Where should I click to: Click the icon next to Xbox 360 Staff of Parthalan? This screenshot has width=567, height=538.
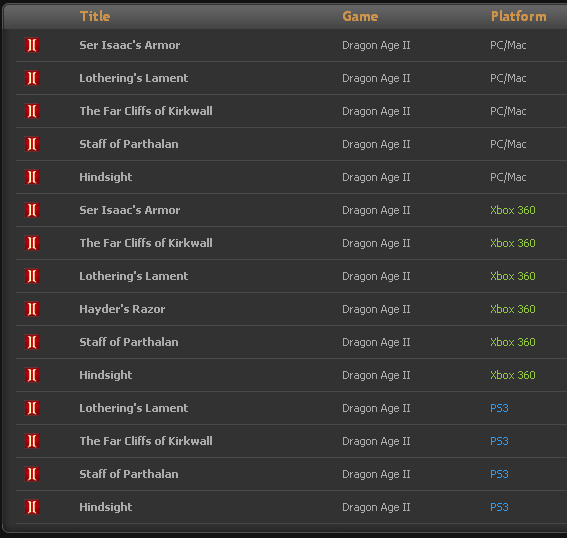[x=32, y=342]
